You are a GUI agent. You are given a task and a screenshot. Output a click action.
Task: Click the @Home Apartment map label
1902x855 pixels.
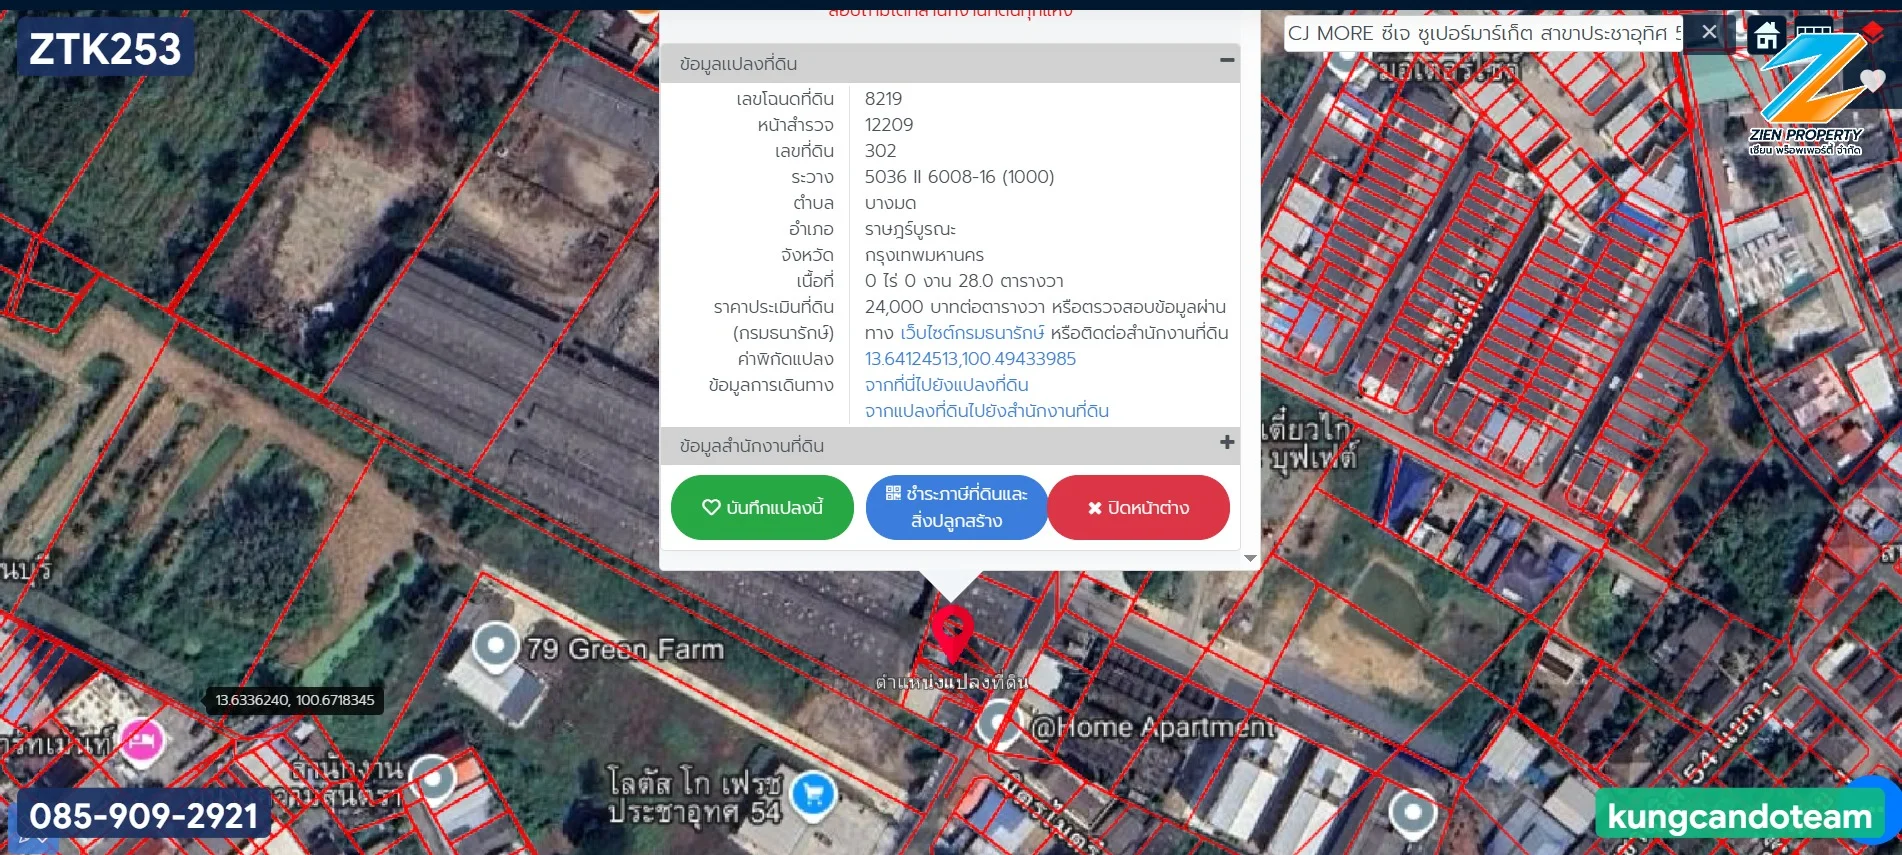pos(1154,727)
